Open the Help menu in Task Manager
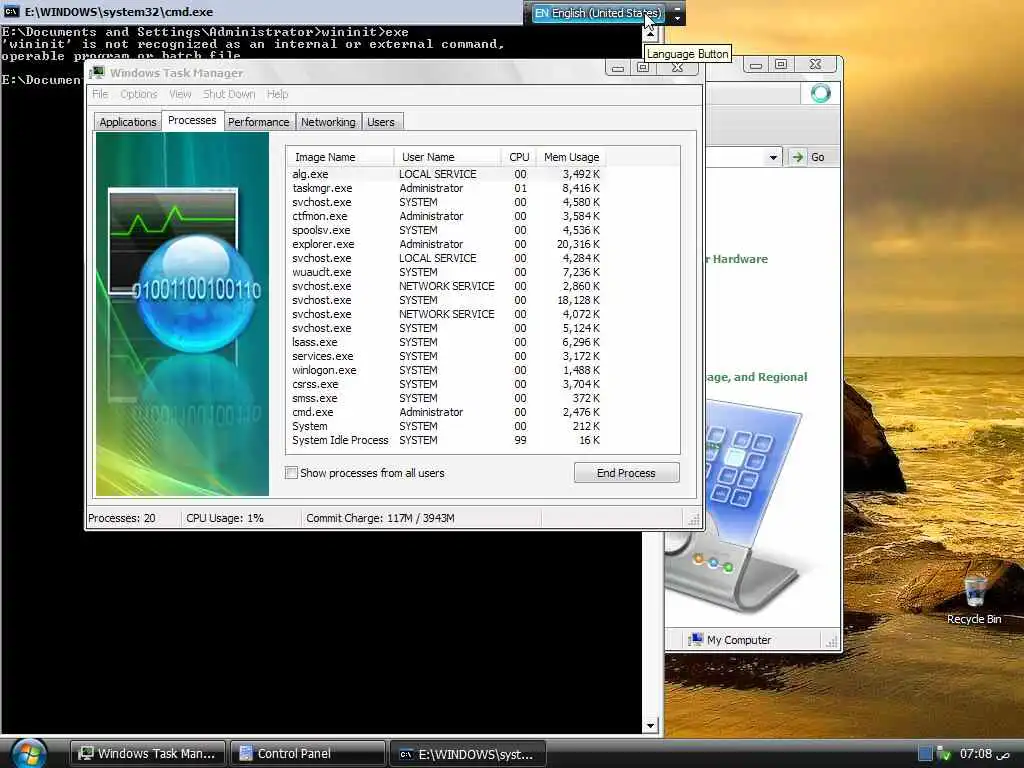Image resolution: width=1024 pixels, height=768 pixels. pyautogui.click(x=277, y=94)
